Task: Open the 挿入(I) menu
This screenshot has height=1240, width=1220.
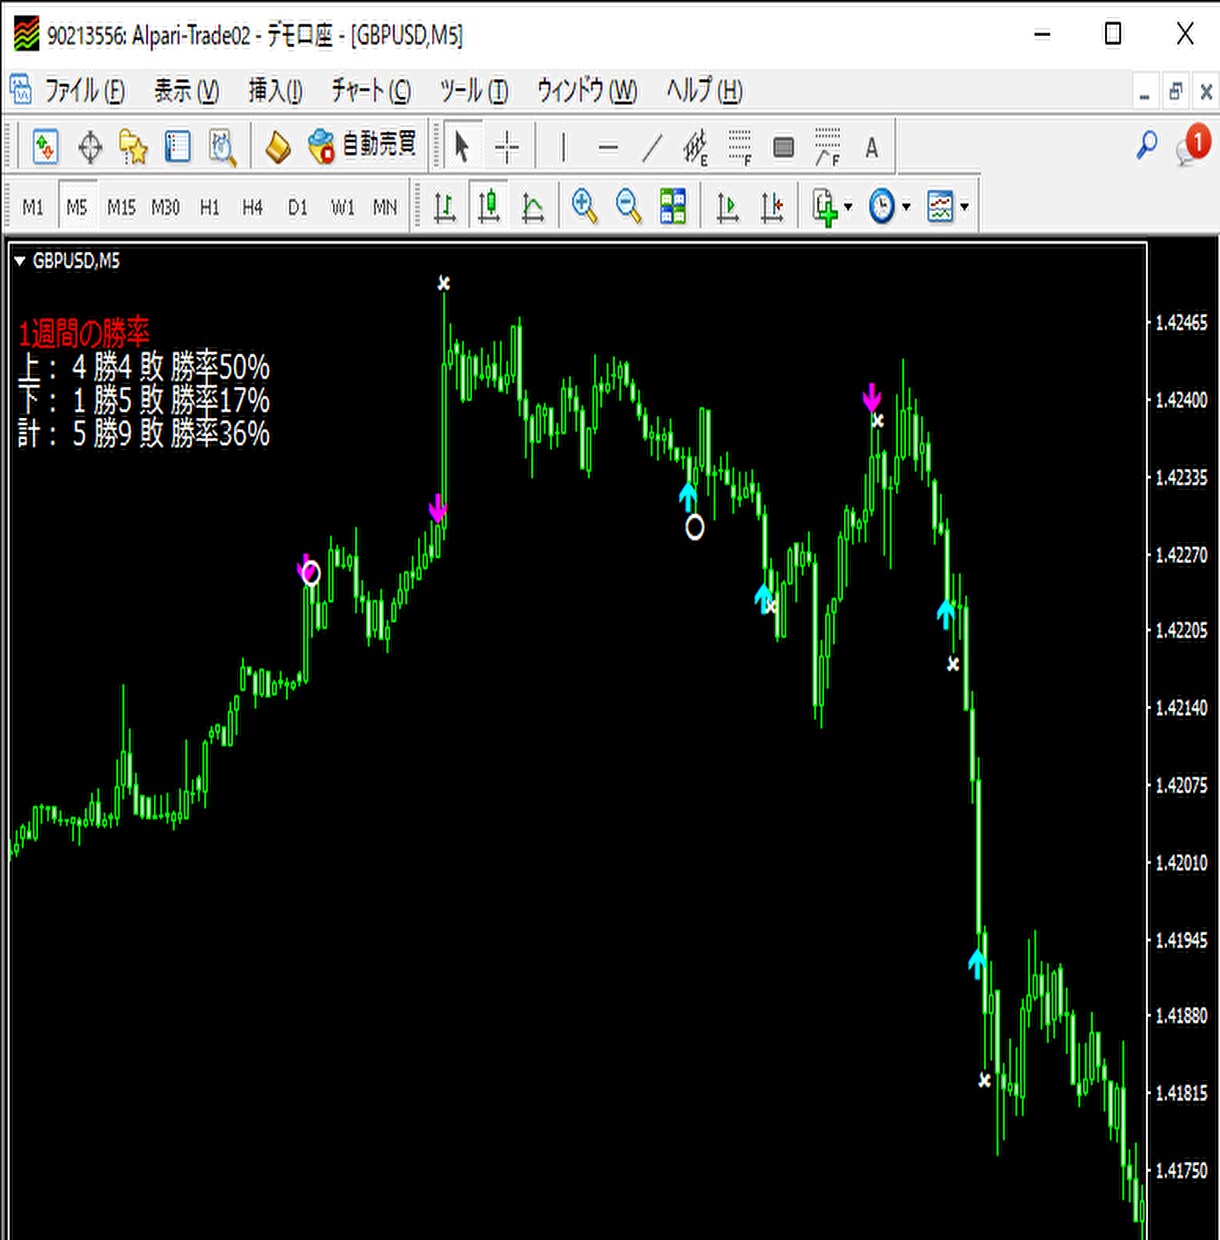Action: click(275, 91)
